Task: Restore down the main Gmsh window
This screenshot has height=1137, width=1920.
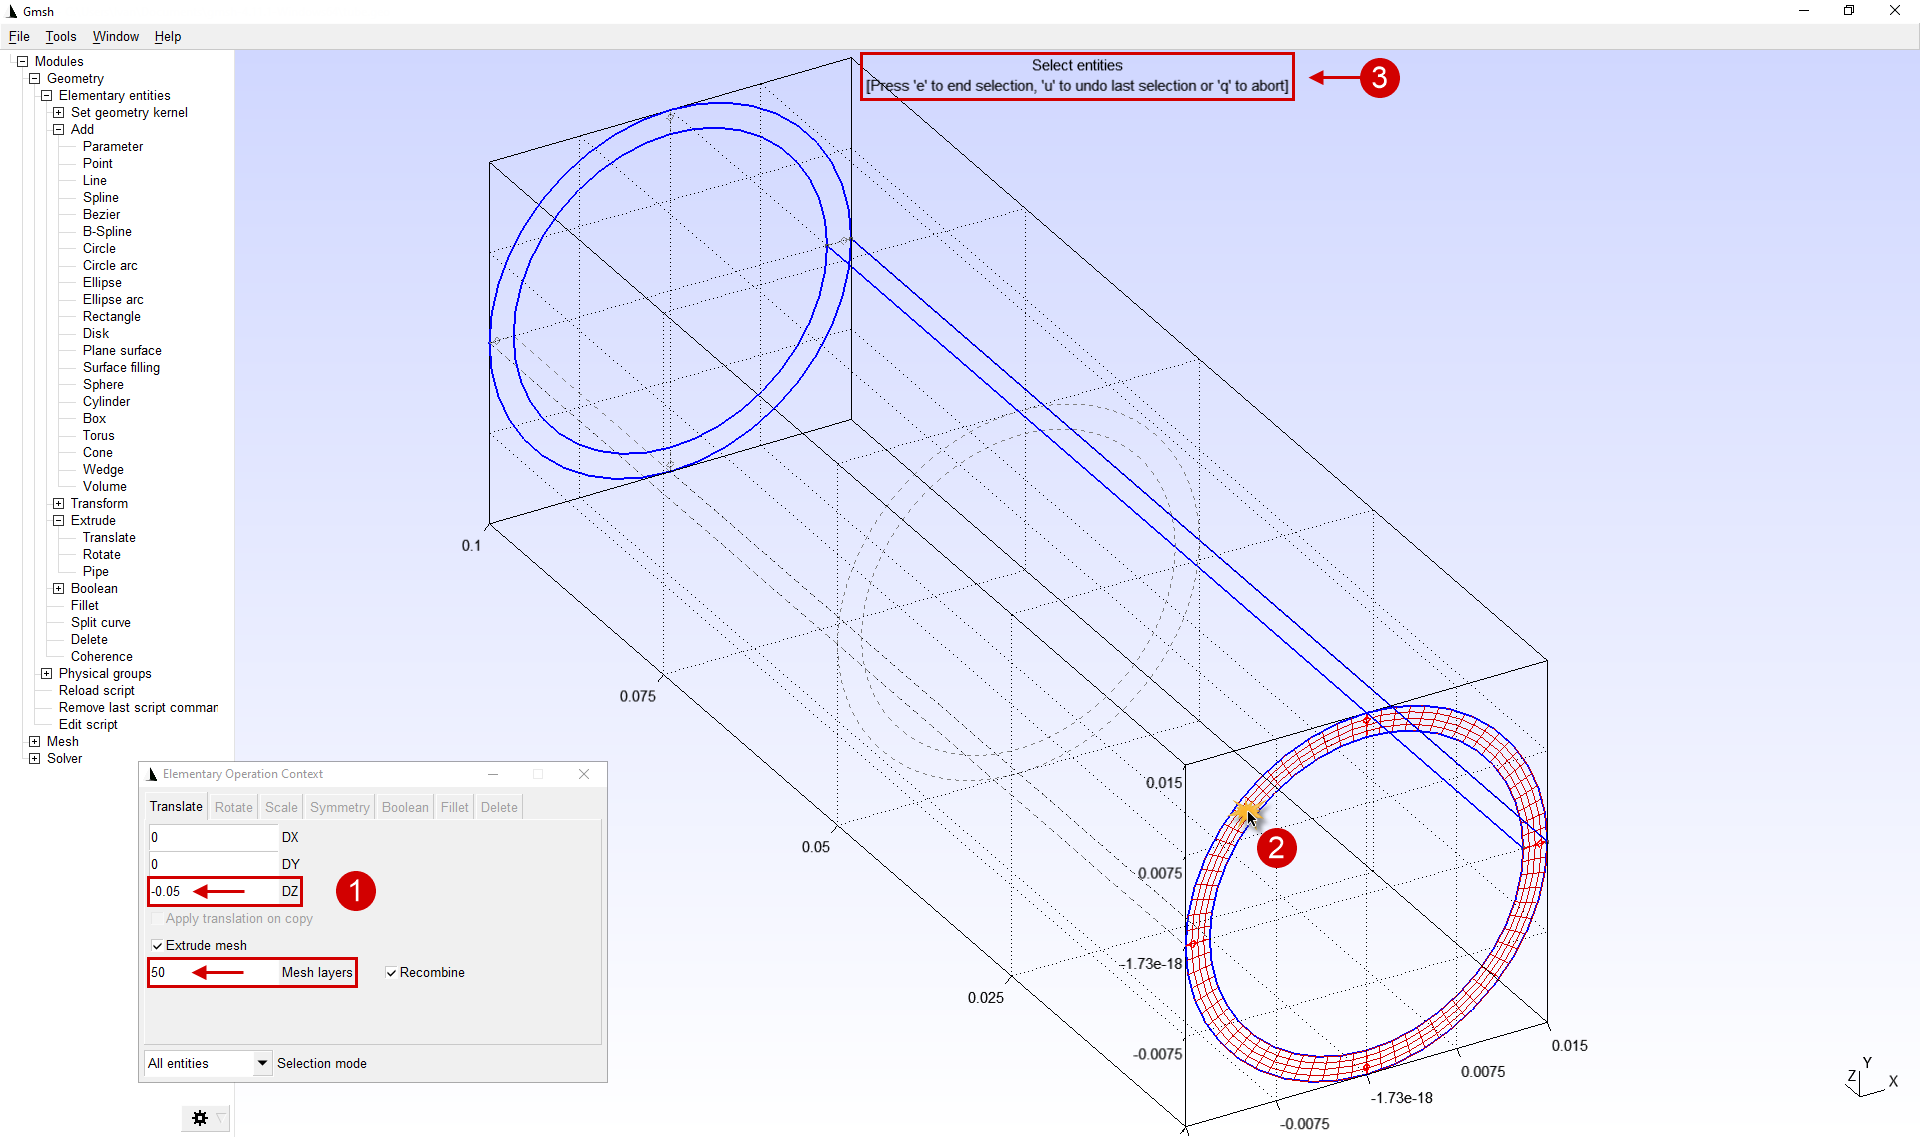Action: point(1849,11)
